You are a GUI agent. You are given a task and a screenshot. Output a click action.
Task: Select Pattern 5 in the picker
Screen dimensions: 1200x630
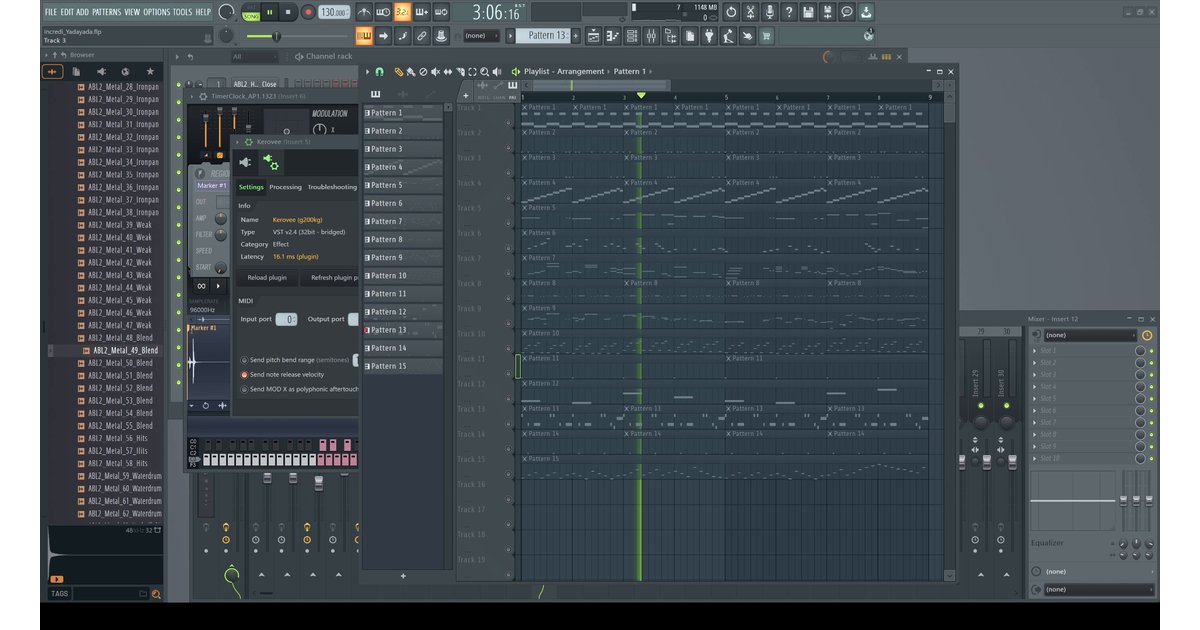tap(403, 186)
